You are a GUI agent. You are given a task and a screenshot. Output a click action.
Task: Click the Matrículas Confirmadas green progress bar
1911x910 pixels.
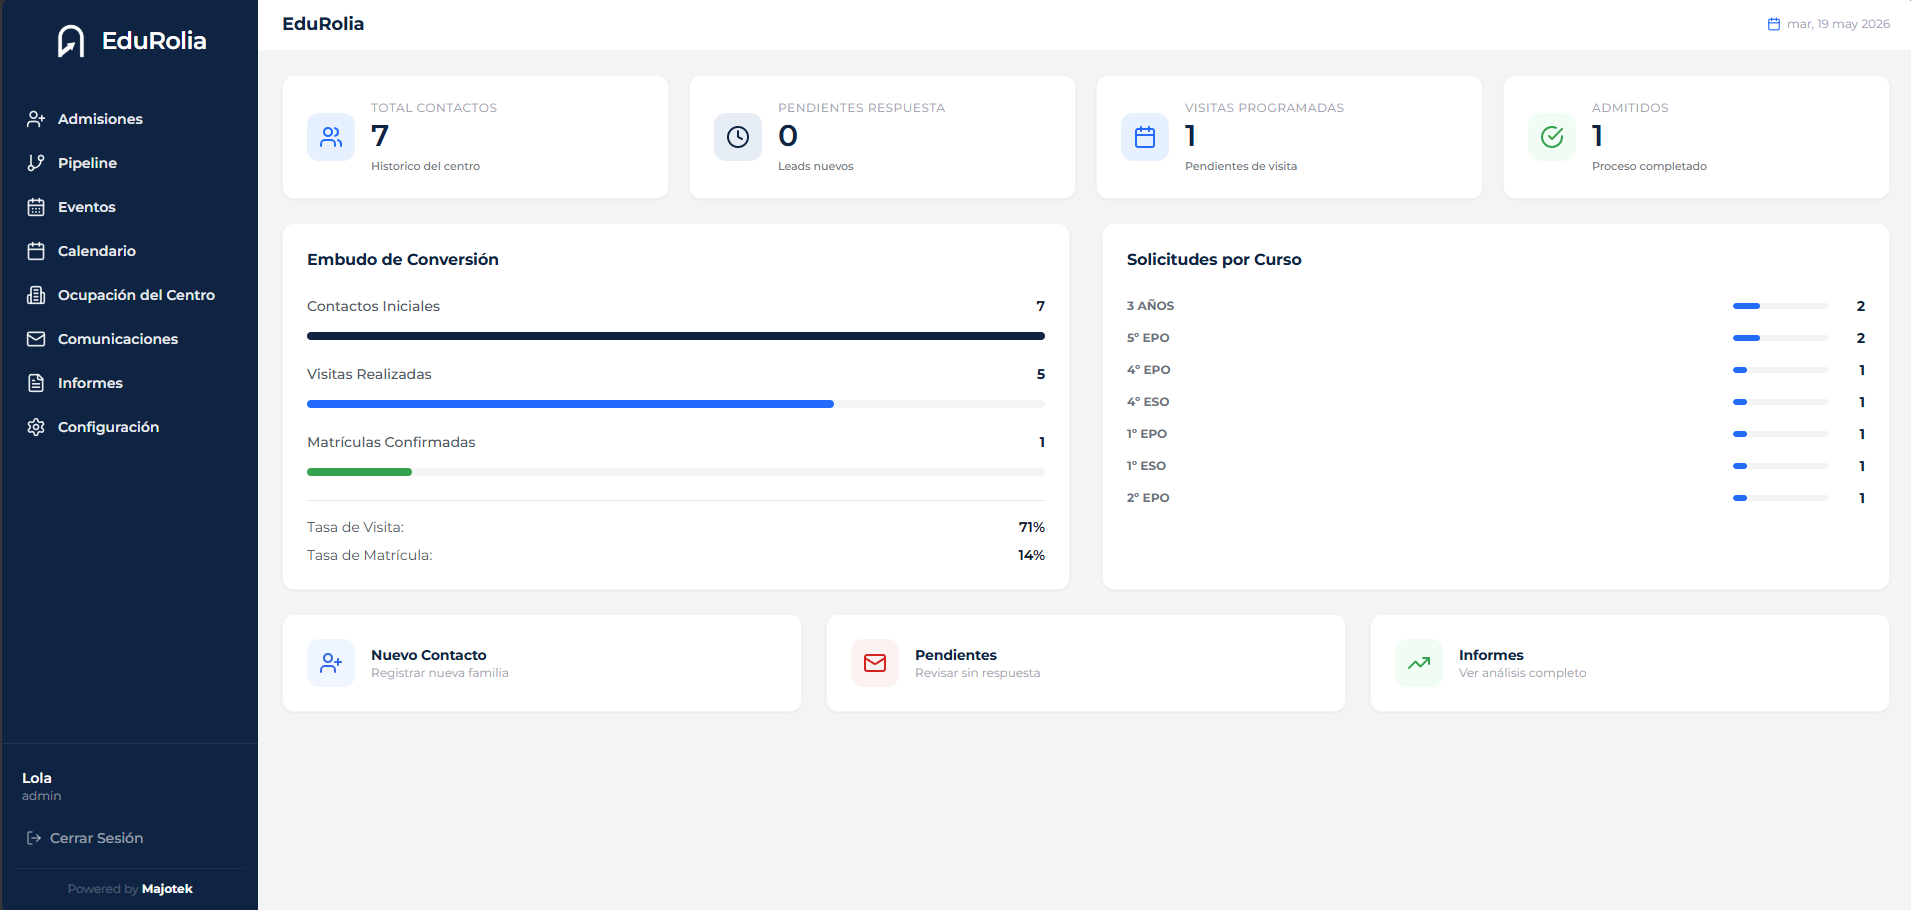[x=359, y=472]
